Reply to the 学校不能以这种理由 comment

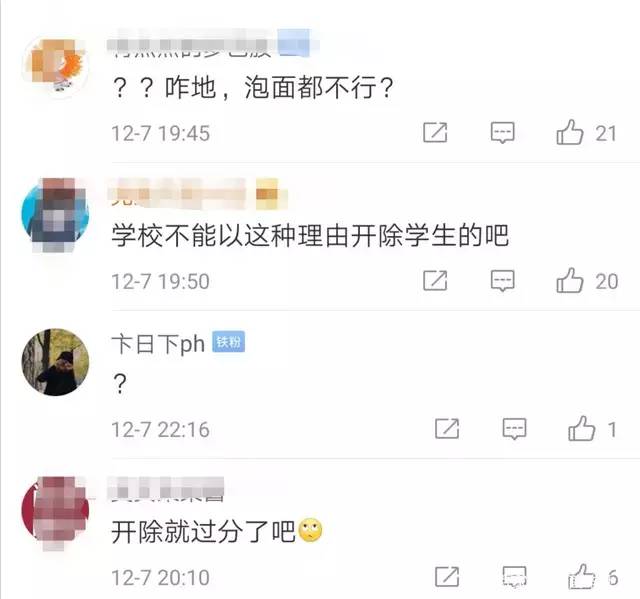[502, 281]
